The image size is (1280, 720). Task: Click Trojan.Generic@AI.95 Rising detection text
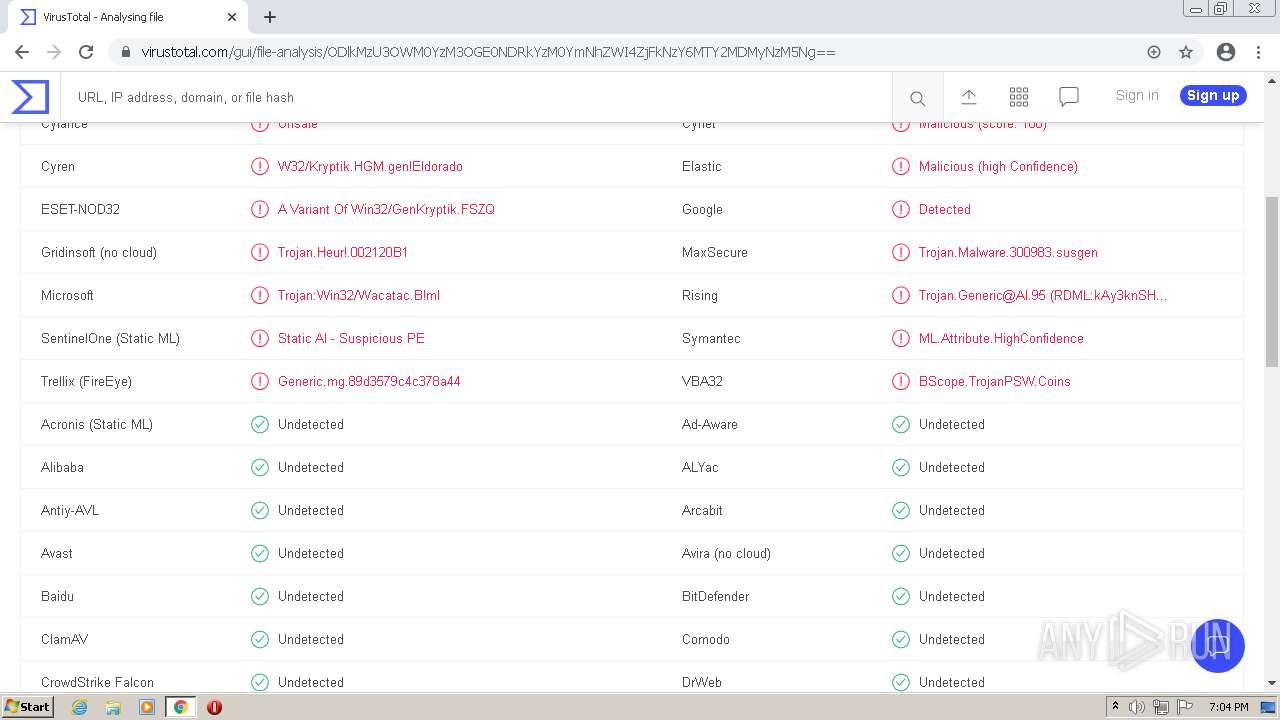click(x=1043, y=296)
